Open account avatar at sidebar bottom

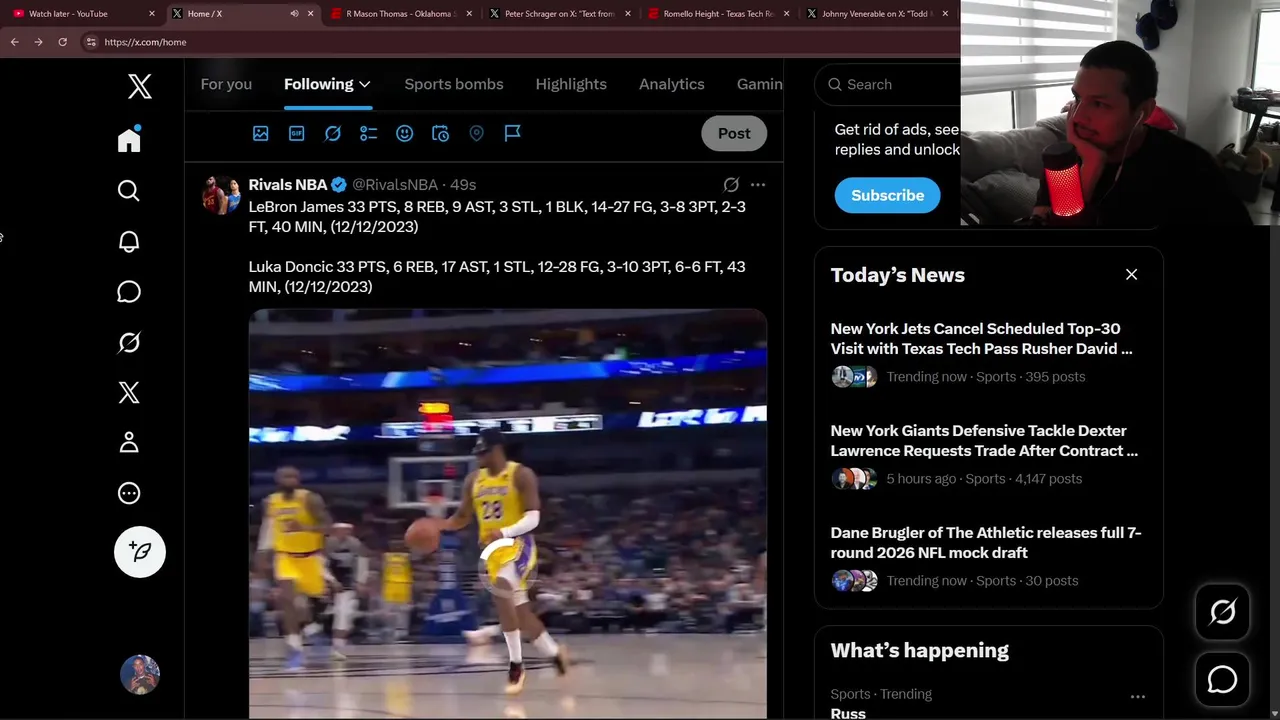pyautogui.click(x=140, y=675)
